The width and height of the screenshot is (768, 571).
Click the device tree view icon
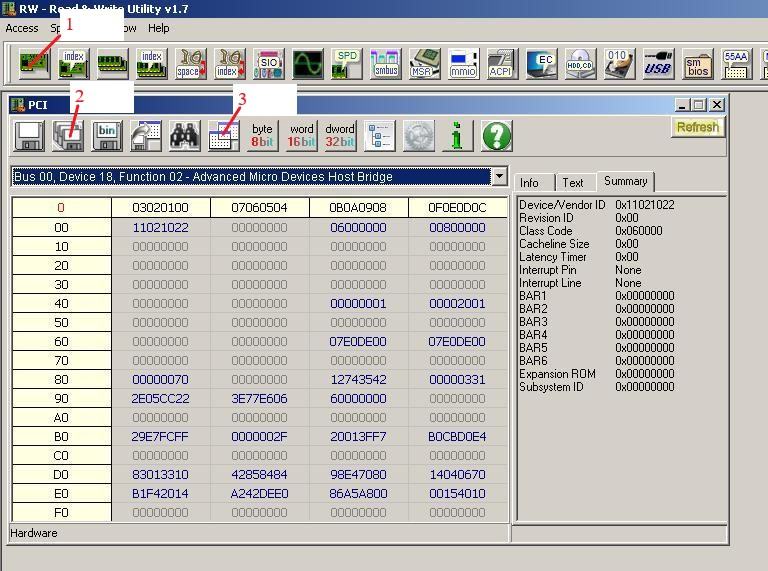point(380,136)
